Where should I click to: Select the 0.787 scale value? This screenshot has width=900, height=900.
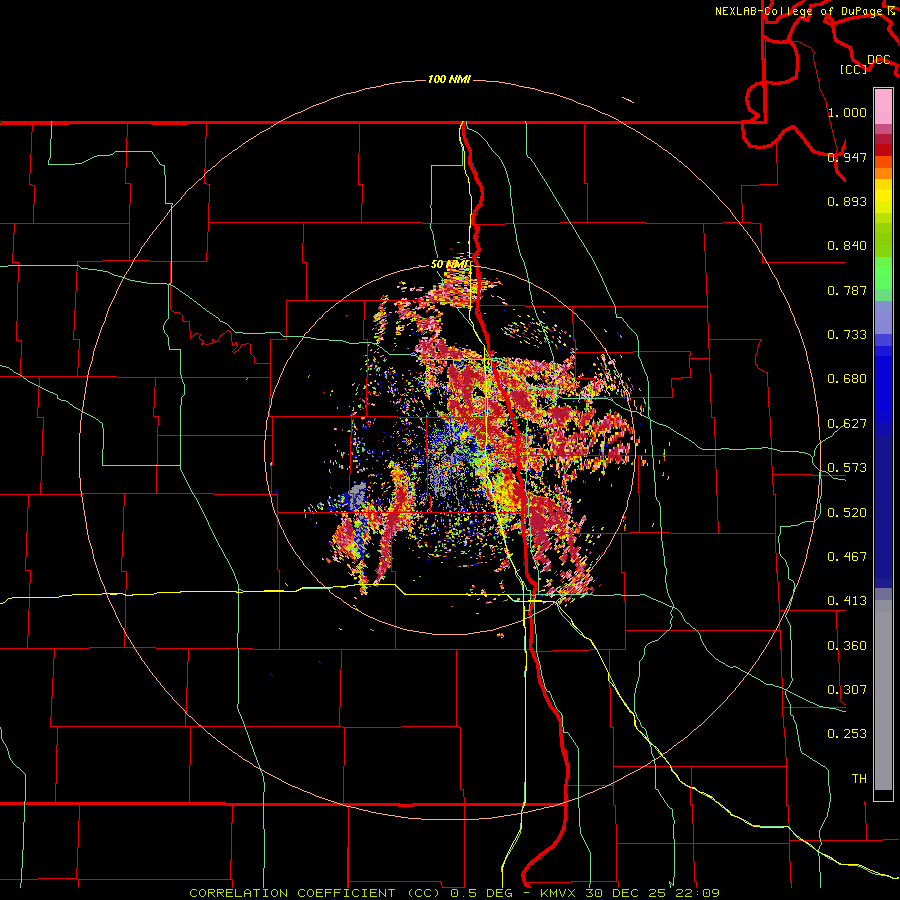[x=847, y=290]
